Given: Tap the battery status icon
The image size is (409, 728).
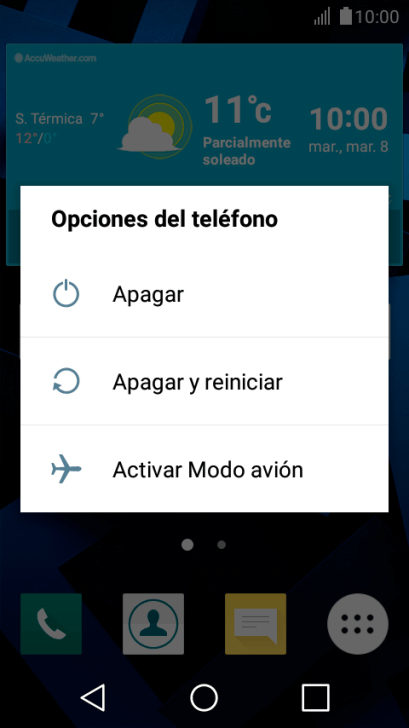Looking at the screenshot, I should pyautogui.click(x=345, y=16).
